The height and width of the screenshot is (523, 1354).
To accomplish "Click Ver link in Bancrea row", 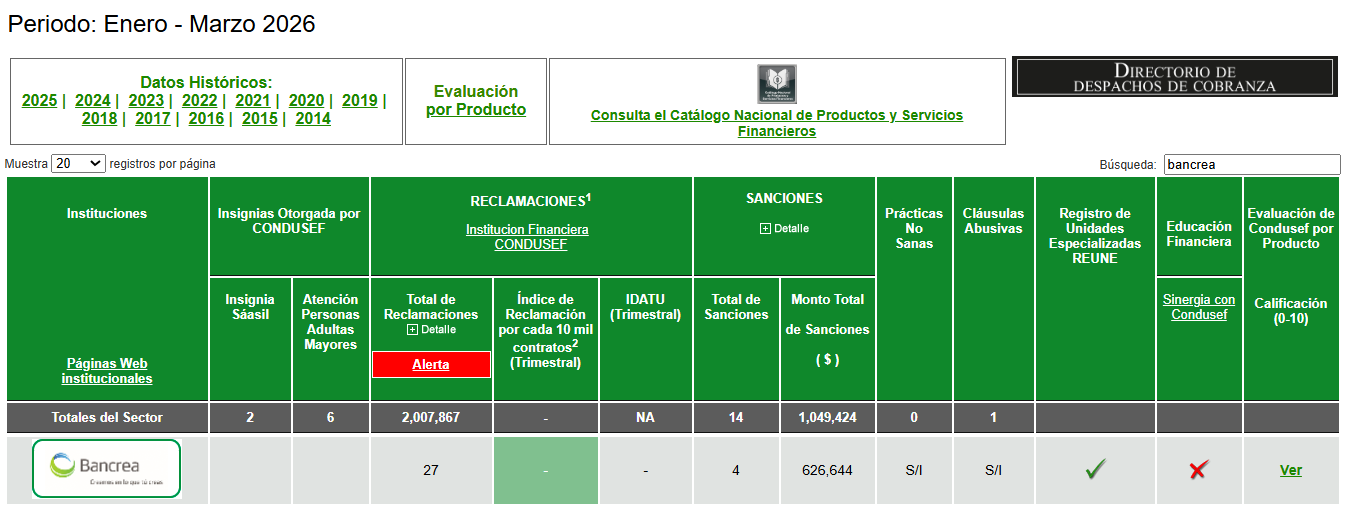I will pos(1291,470).
